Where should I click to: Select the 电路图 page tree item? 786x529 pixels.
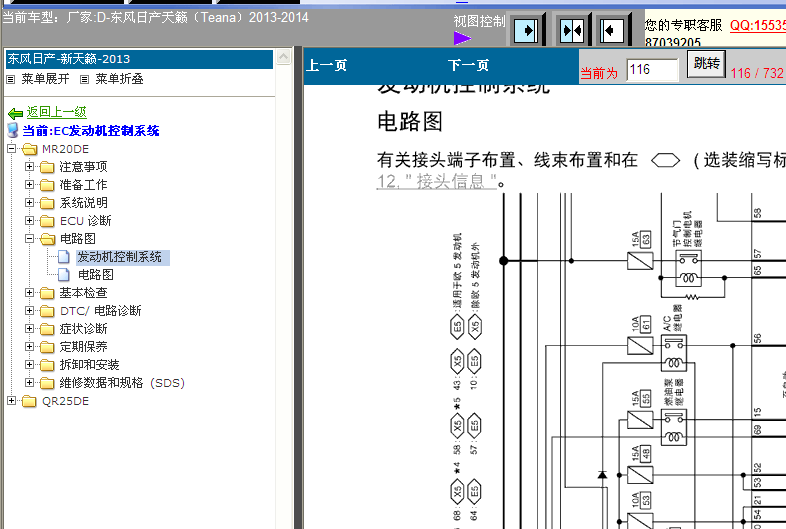click(96, 275)
